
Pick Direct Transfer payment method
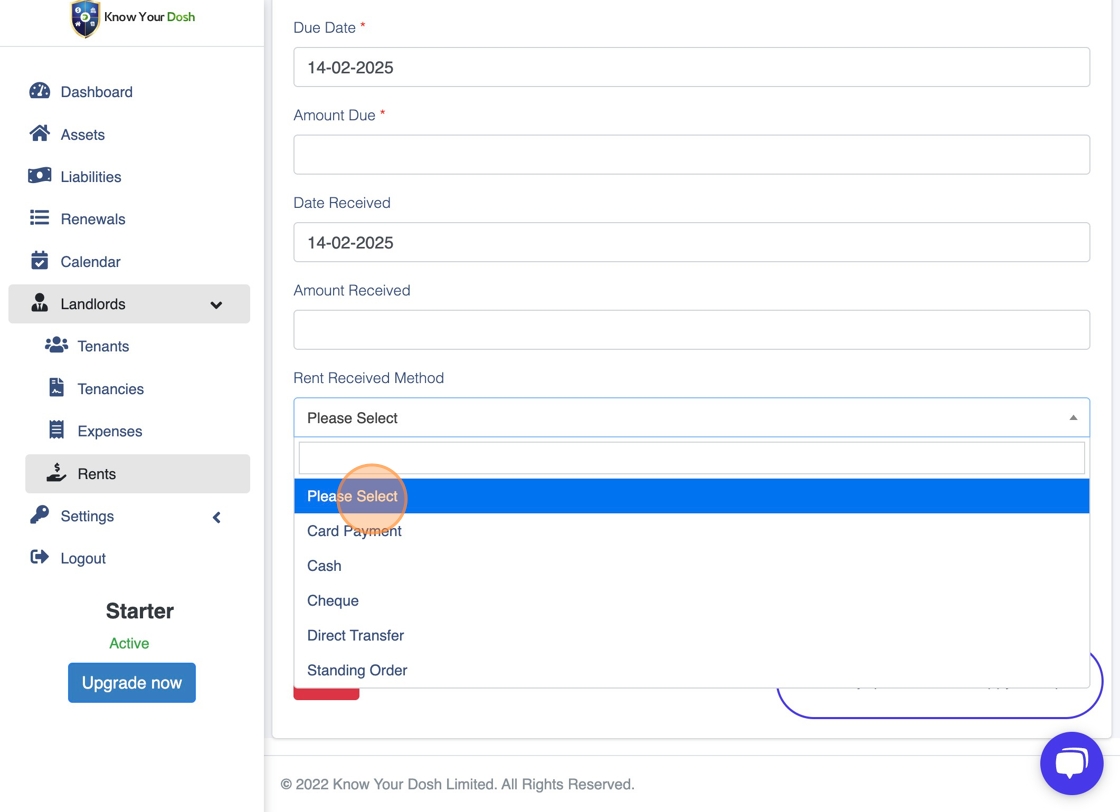click(x=355, y=635)
